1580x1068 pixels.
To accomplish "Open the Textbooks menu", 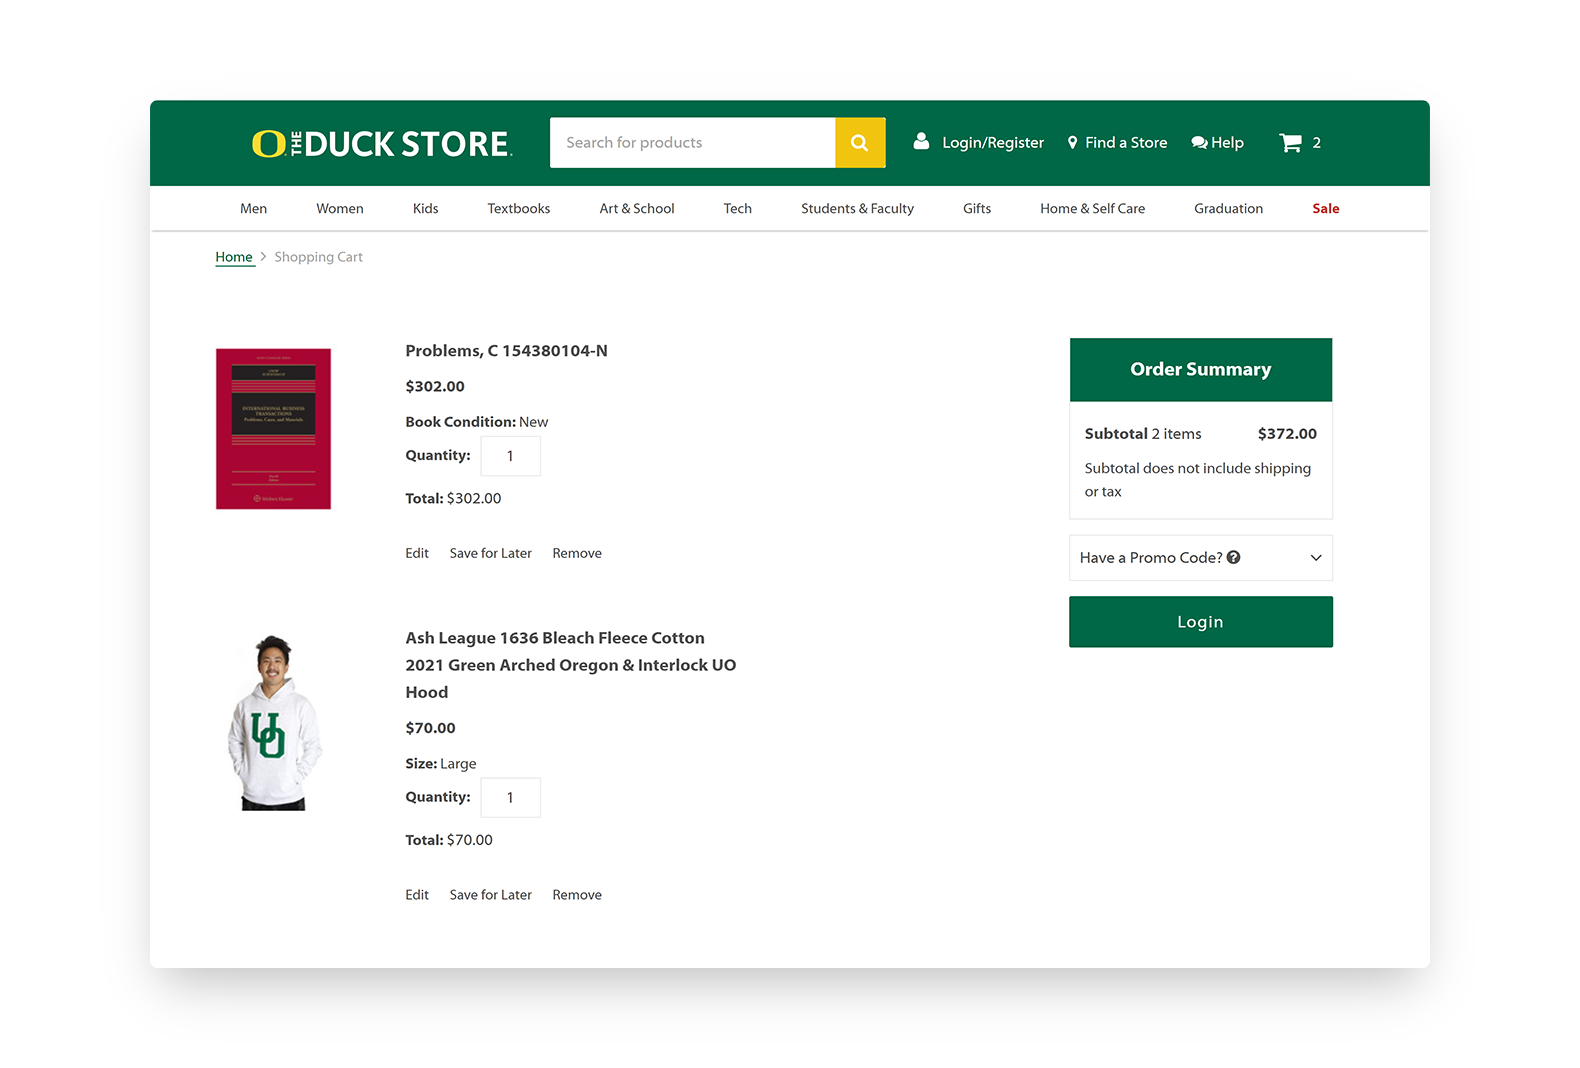I will point(518,209).
